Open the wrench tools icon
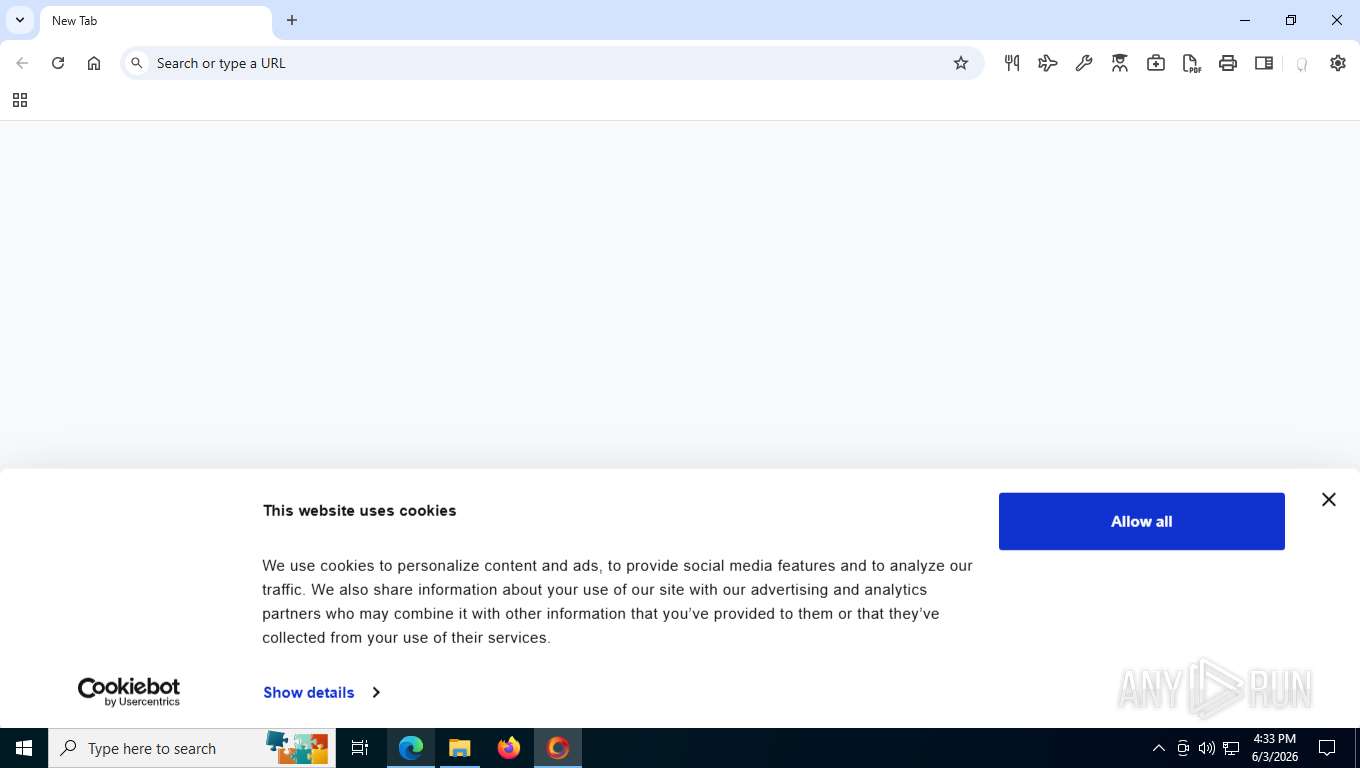The image size is (1360, 768). click(x=1084, y=63)
